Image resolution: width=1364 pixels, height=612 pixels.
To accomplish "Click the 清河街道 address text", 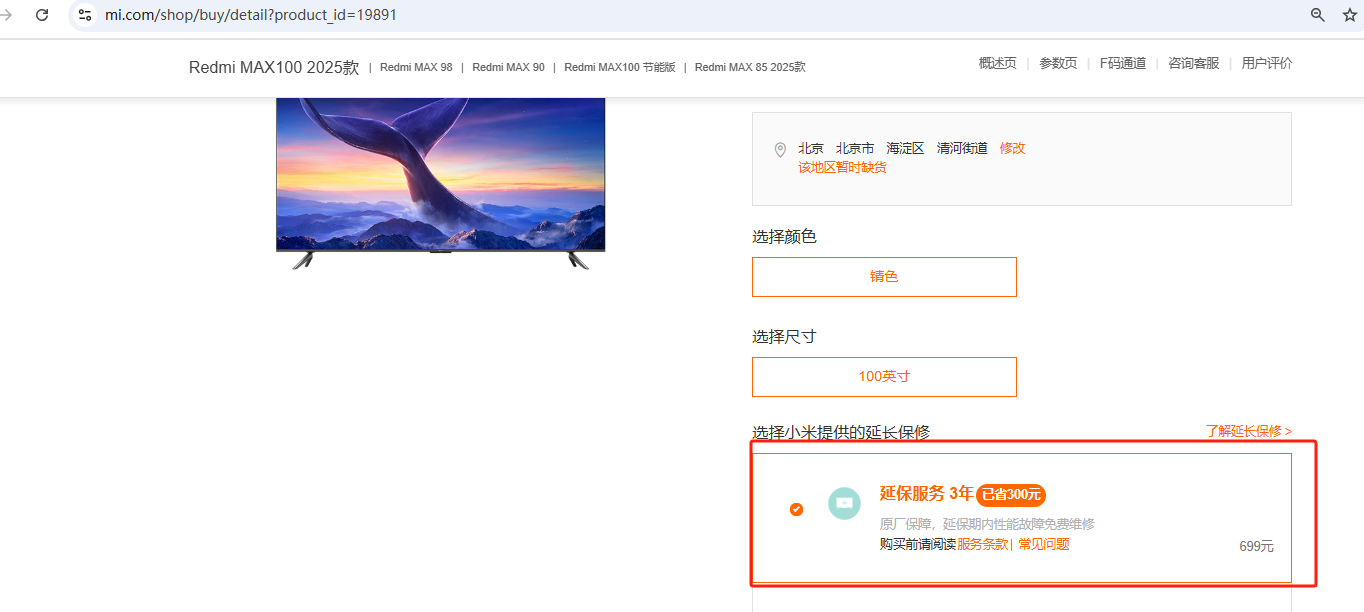I will [x=962, y=148].
